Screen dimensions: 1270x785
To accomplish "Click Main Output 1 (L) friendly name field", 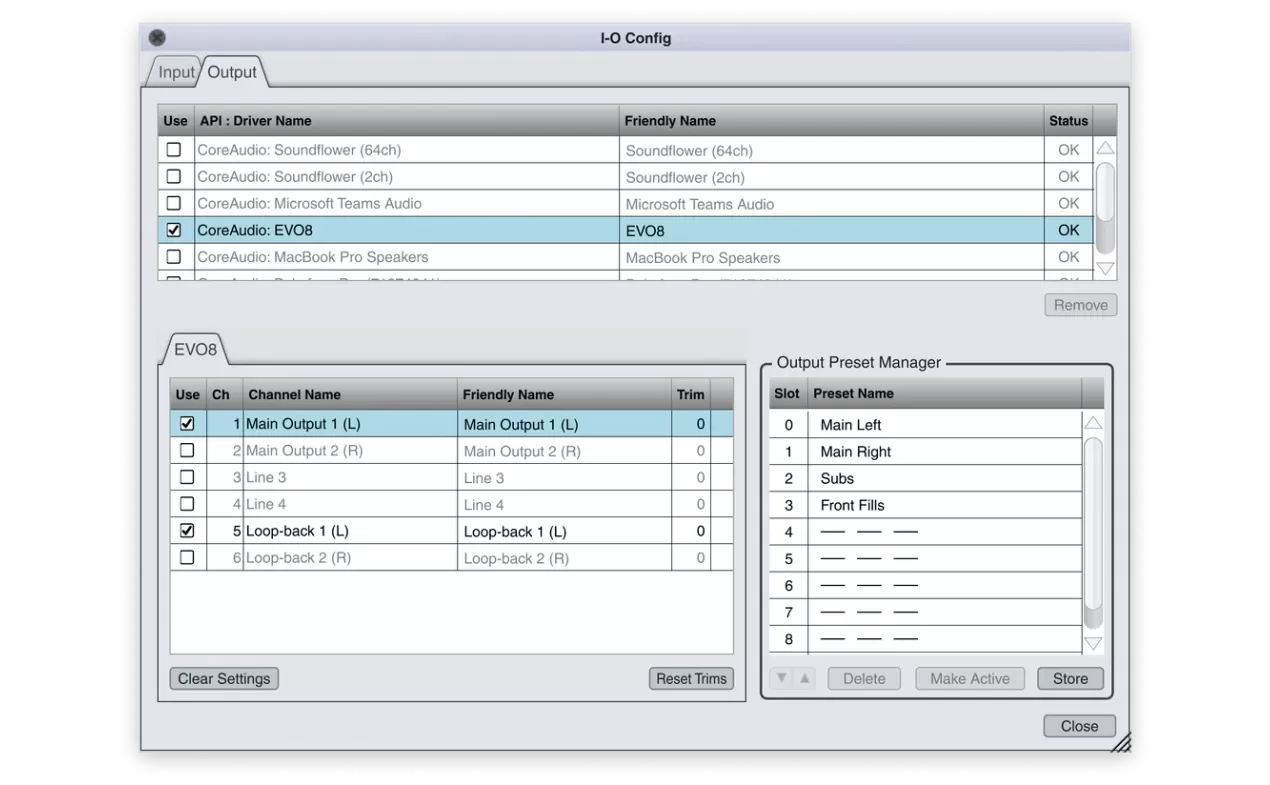I will click(565, 424).
